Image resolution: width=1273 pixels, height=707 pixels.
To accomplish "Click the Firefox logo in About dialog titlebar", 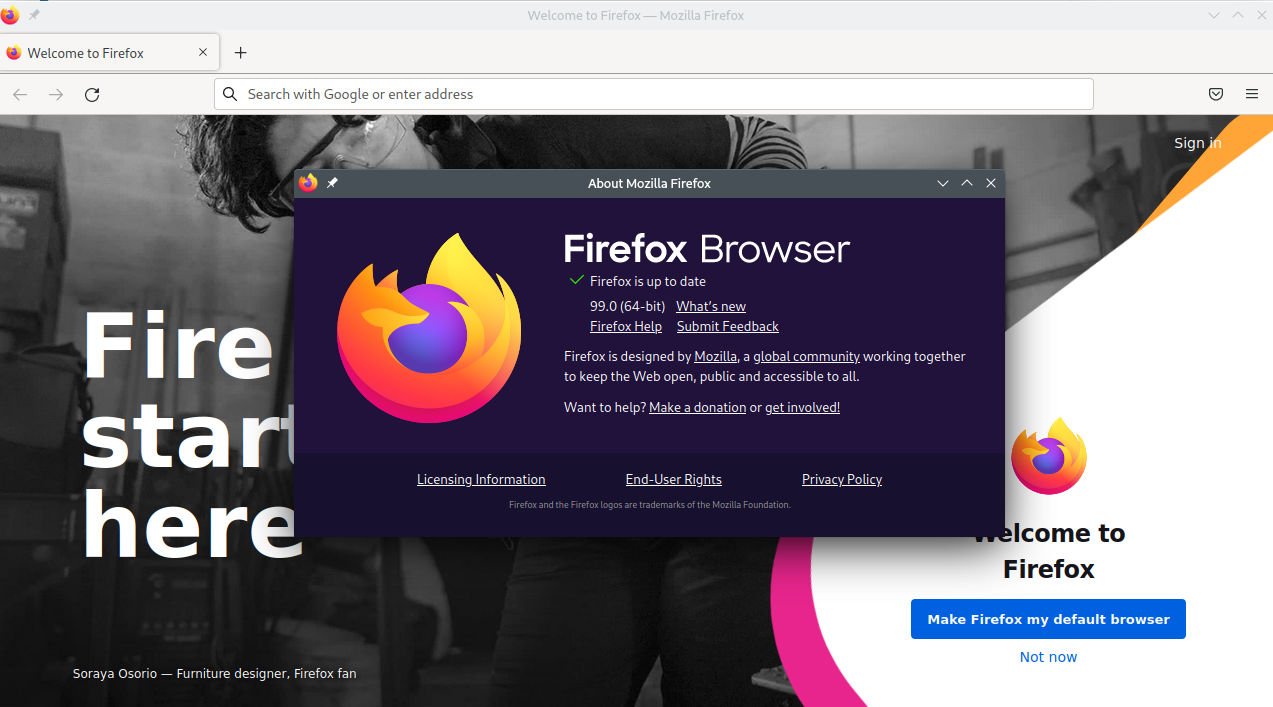I will point(308,183).
